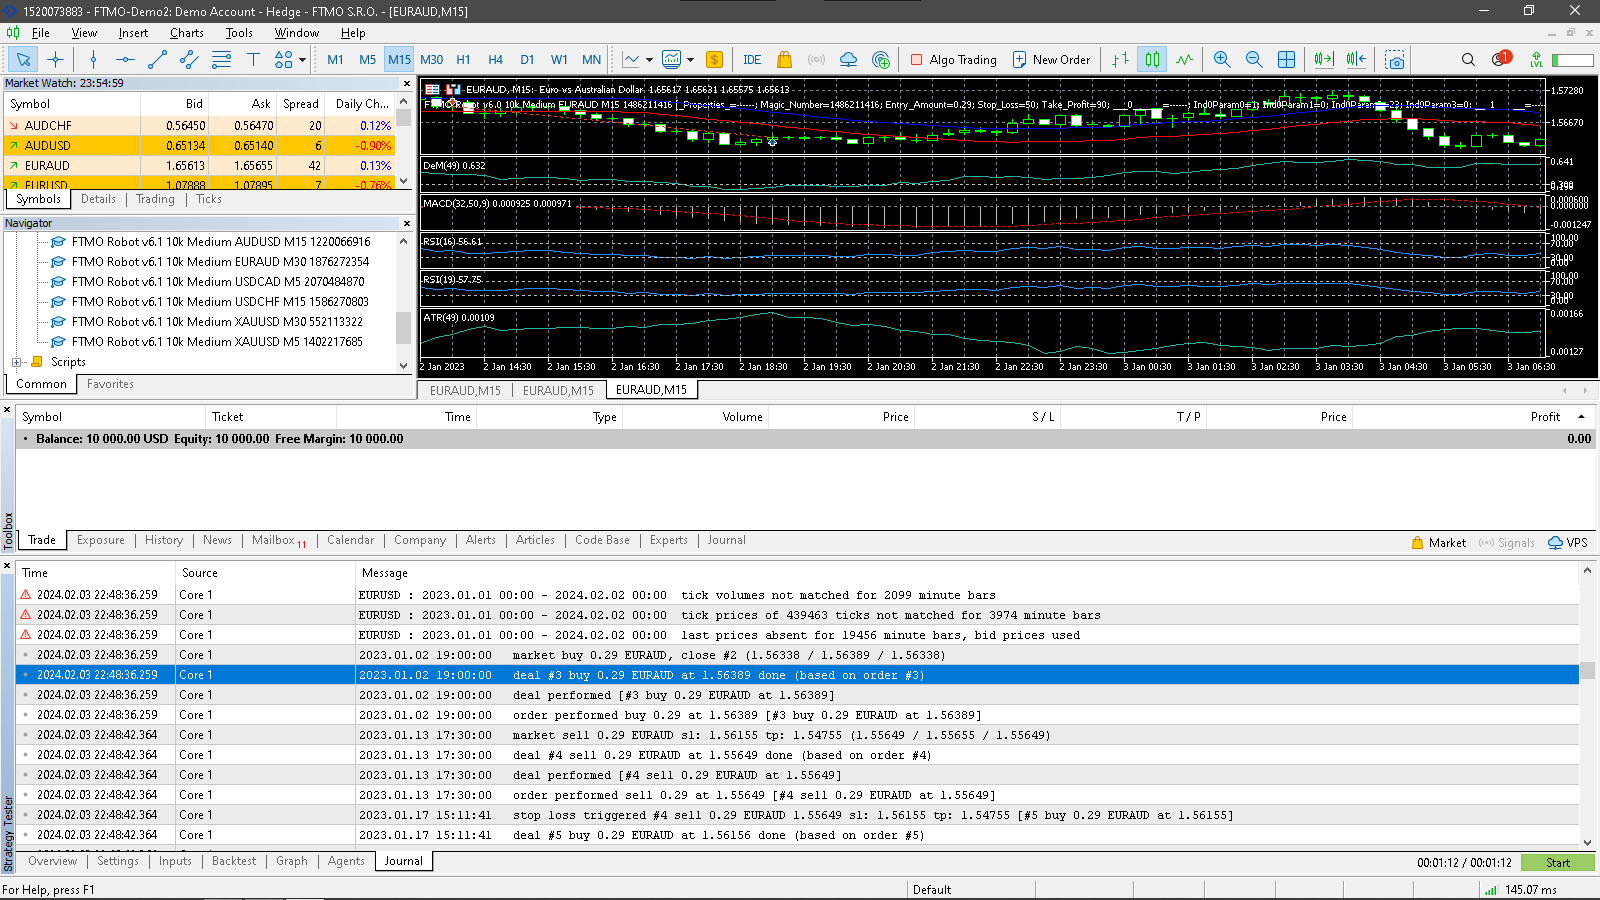Expand the Scripts tree node
The width and height of the screenshot is (1600, 900).
(x=16, y=362)
